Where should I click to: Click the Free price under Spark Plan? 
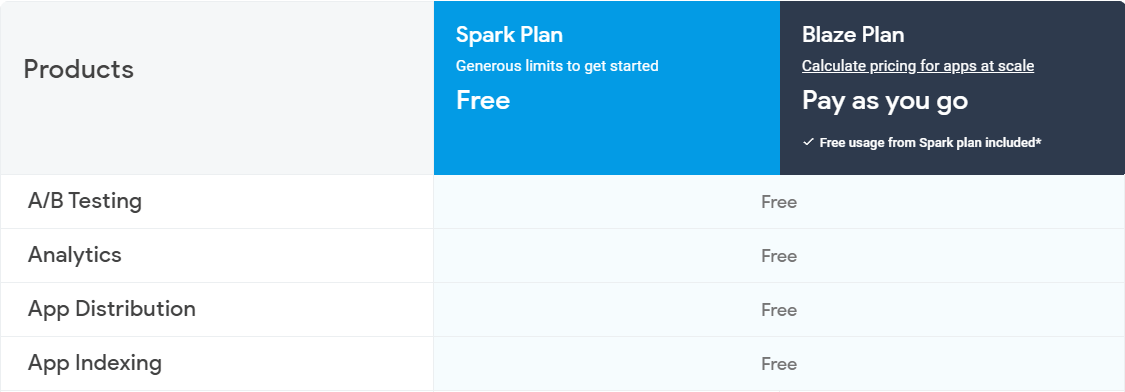pos(483,101)
